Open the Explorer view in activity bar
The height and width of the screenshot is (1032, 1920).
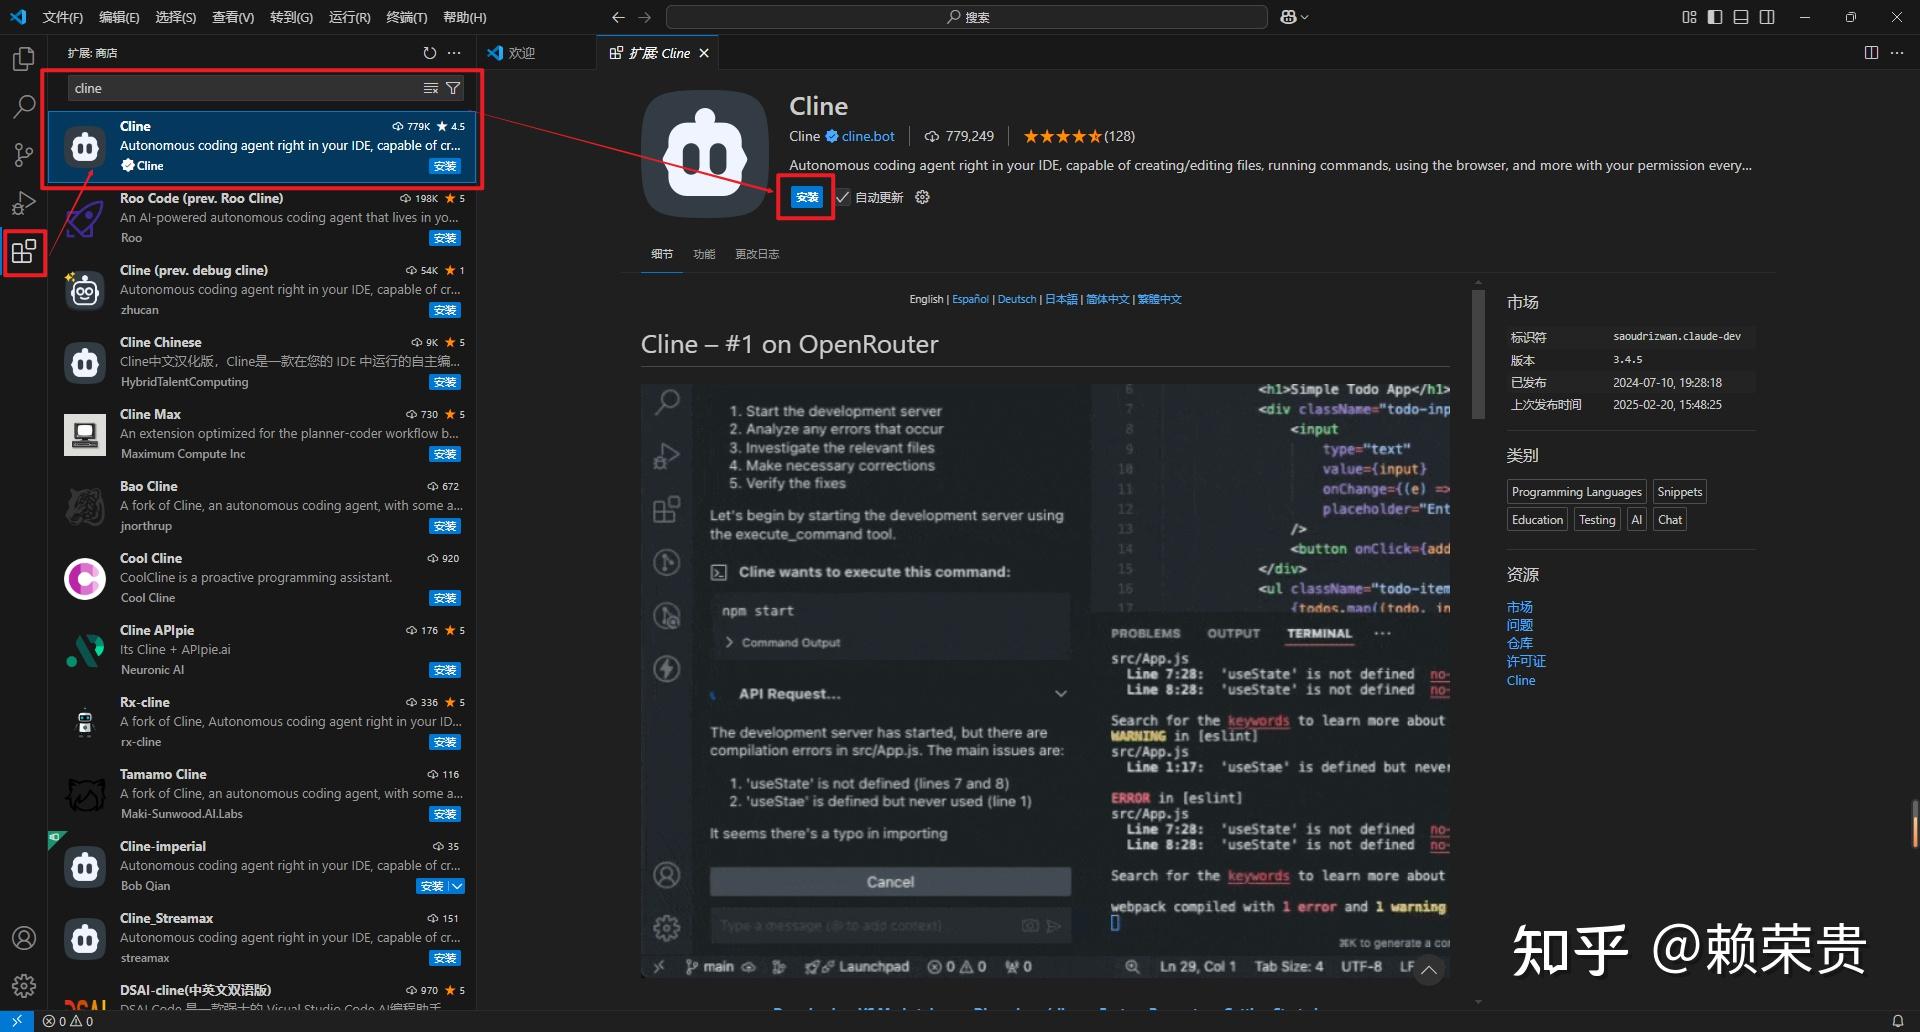tap(23, 59)
